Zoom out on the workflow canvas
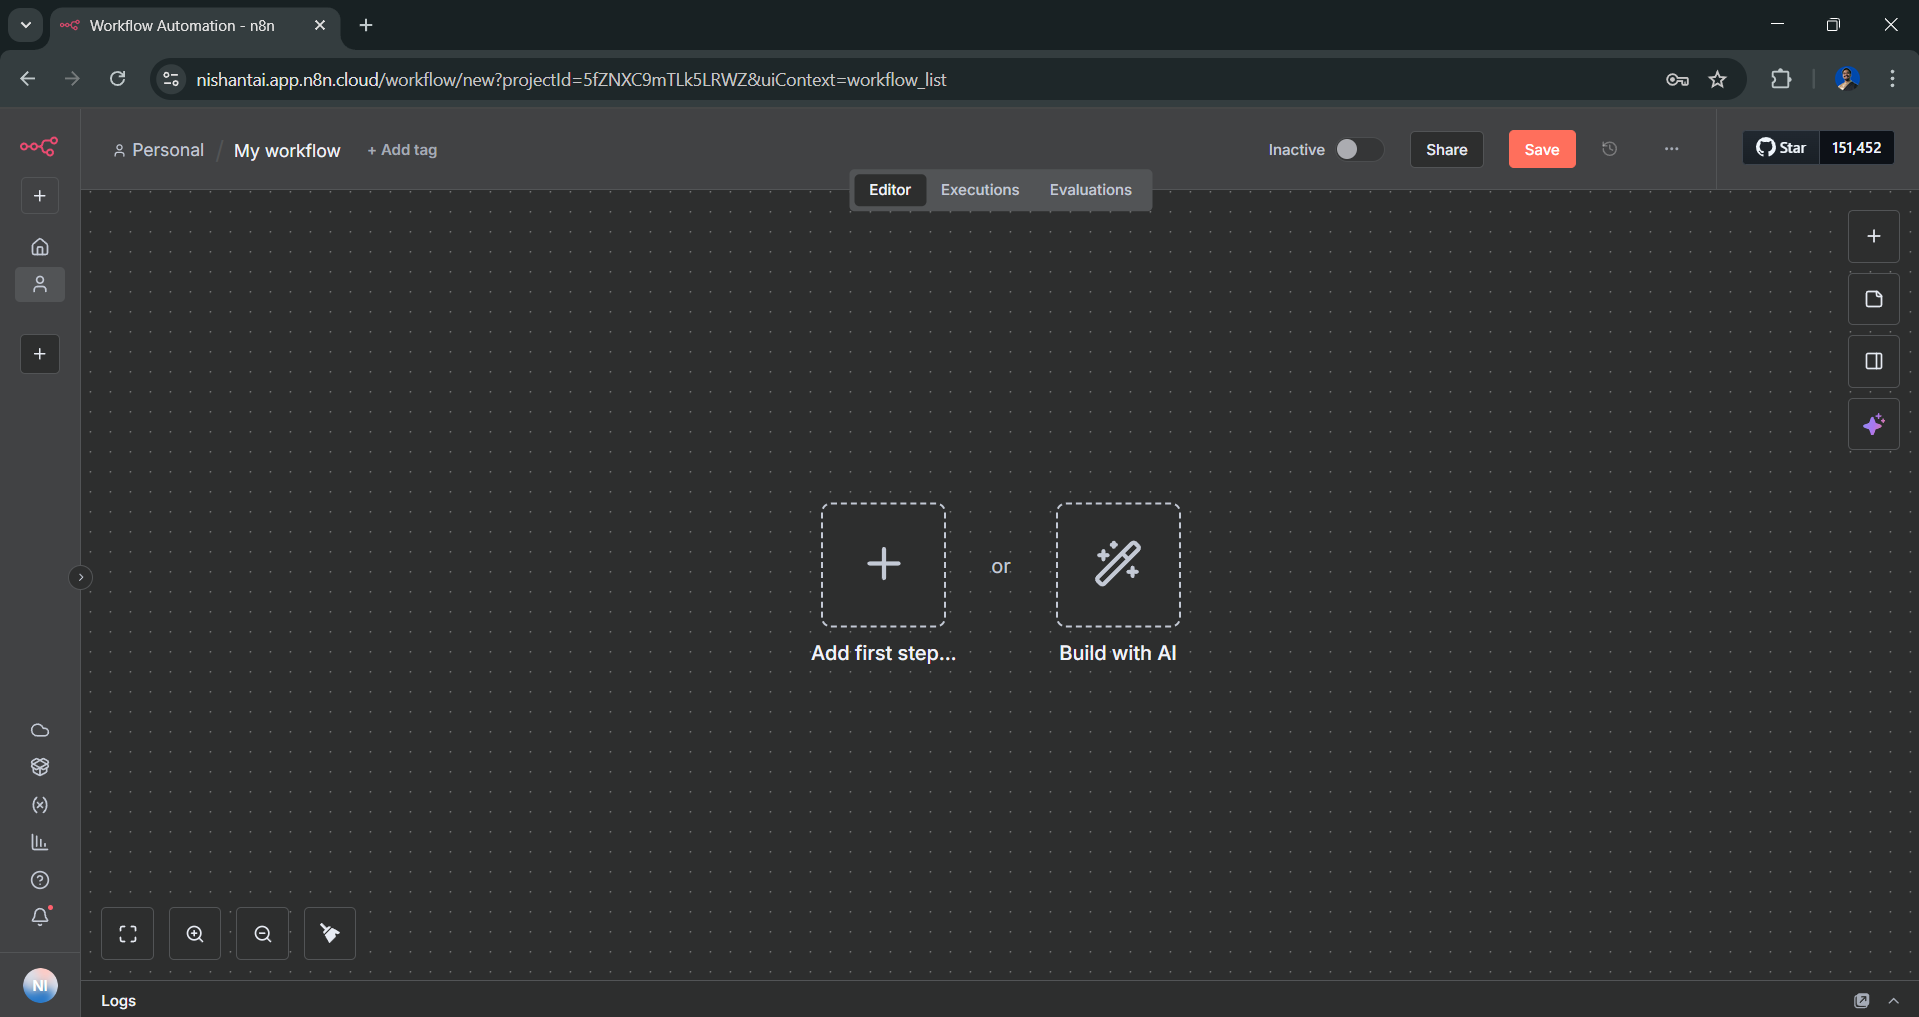The height and width of the screenshot is (1017, 1919). click(261, 933)
